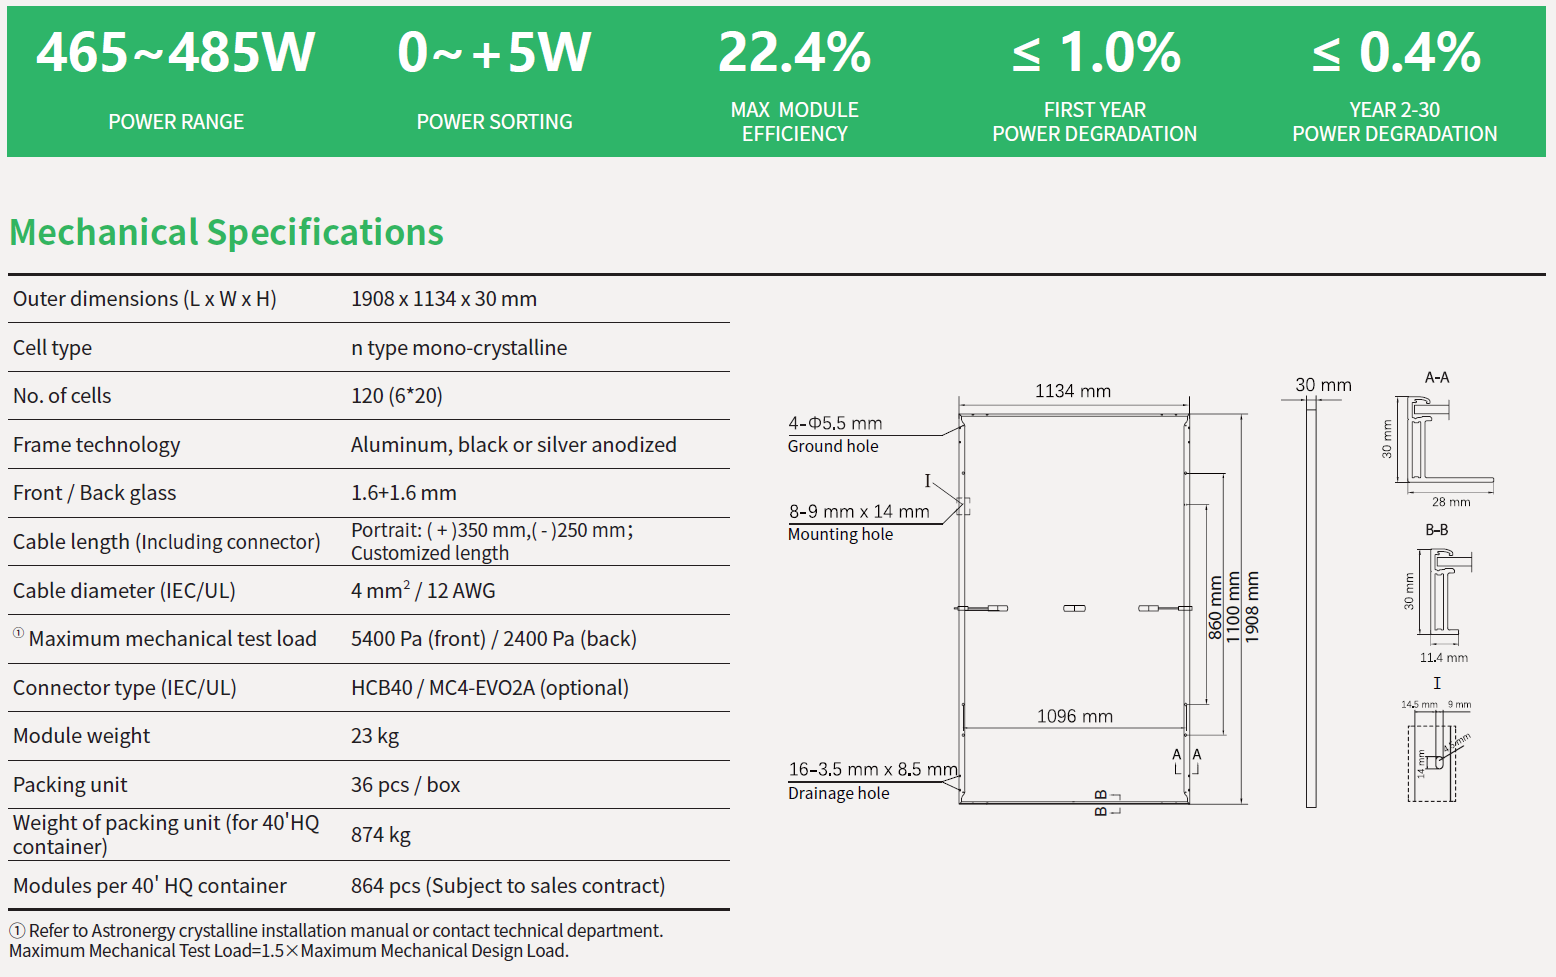Select the '4-Φ5.5 mm' ground hole callout
The height and width of the screenshot is (977, 1556).
point(835,423)
